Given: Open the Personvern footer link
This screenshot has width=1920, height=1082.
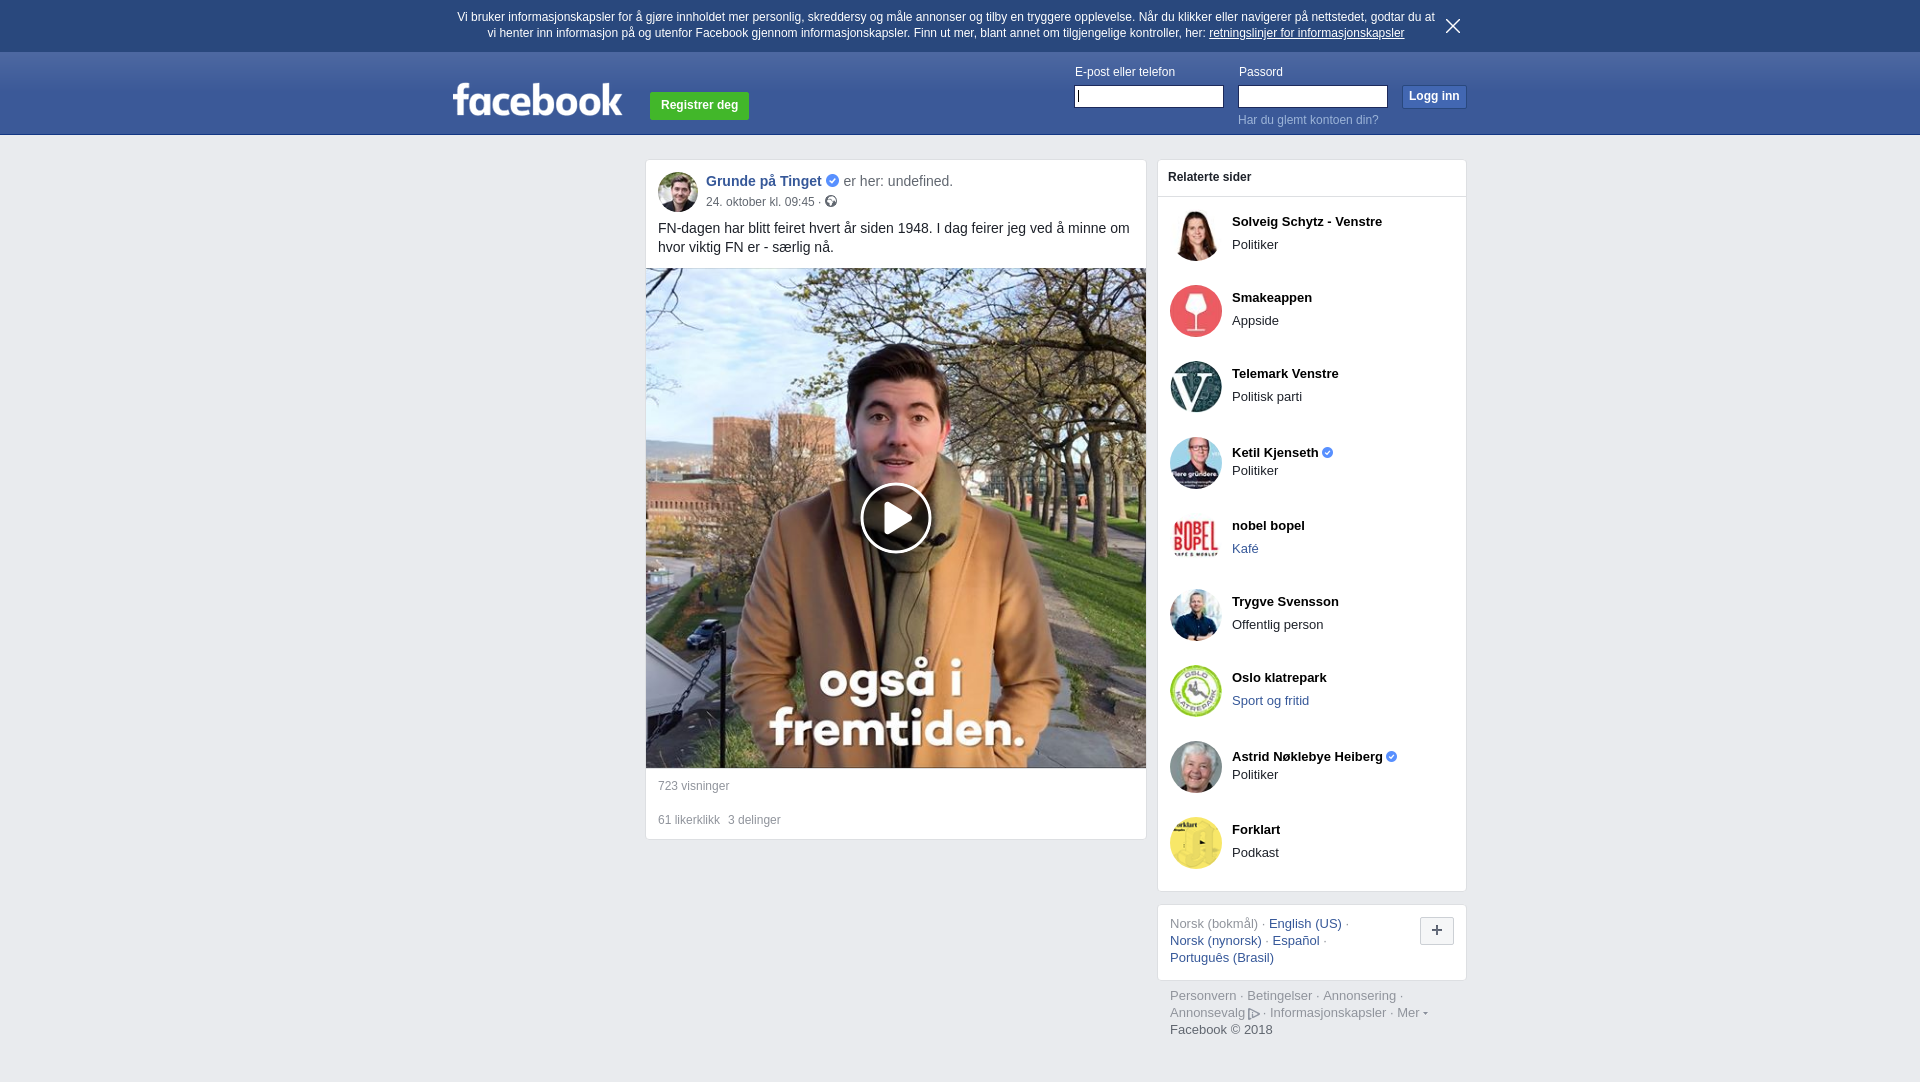Looking at the screenshot, I should point(1203,996).
